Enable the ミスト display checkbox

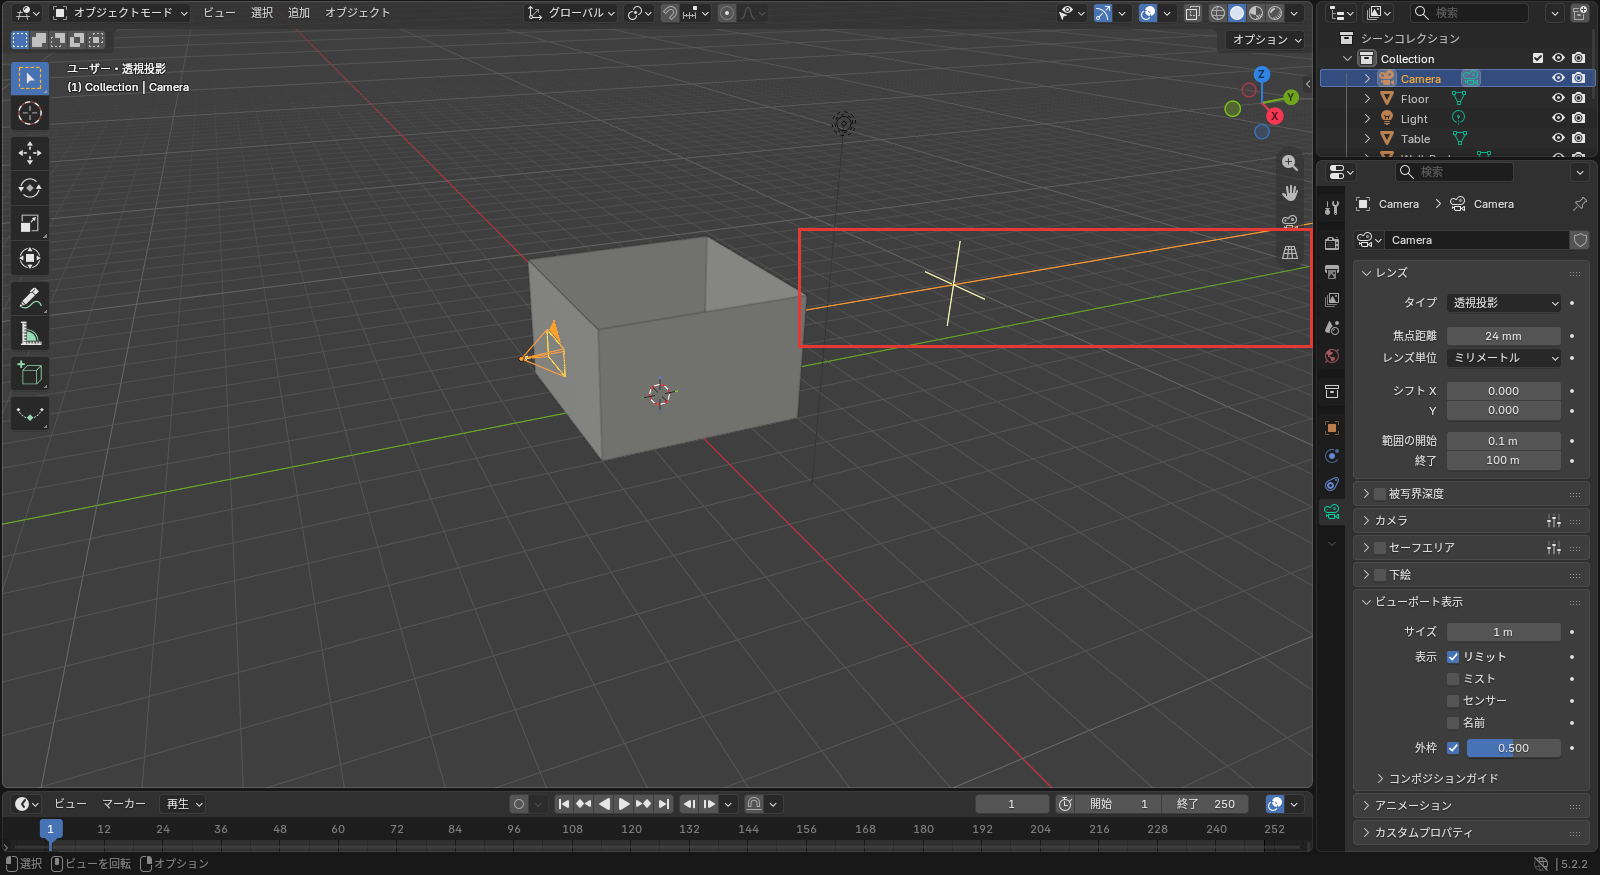[1453, 679]
